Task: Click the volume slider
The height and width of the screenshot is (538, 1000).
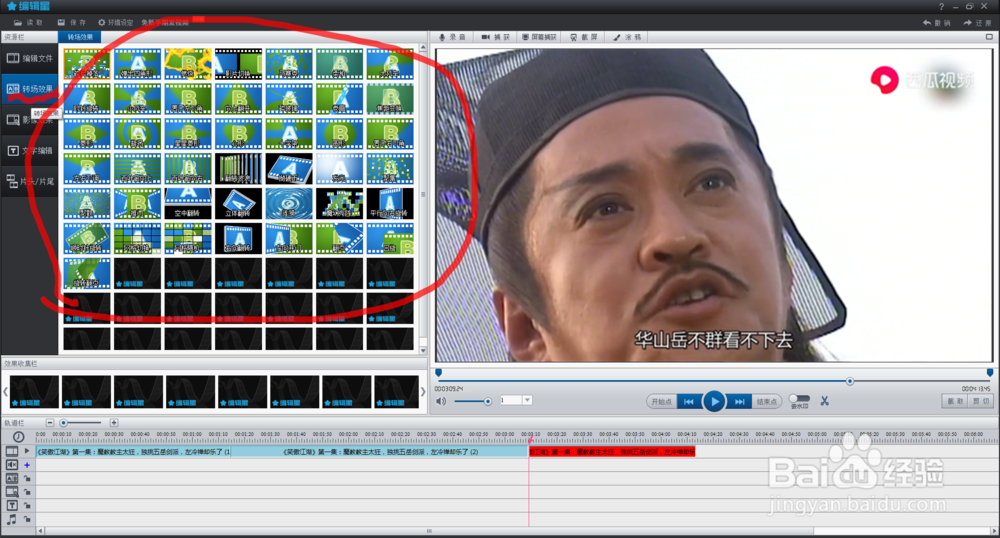Action: pyautogui.click(x=472, y=401)
